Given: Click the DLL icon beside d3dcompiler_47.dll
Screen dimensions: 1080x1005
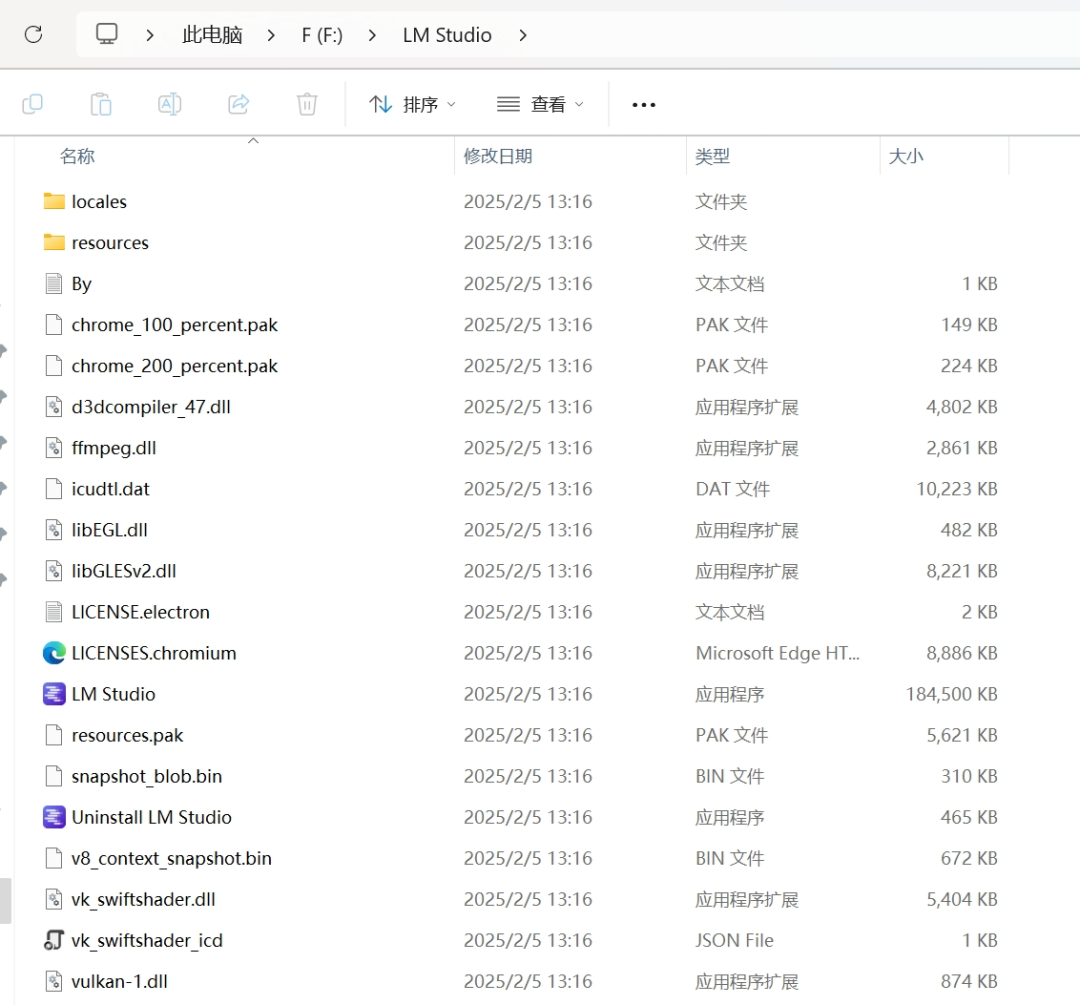Looking at the screenshot, I should click(54, 407).
